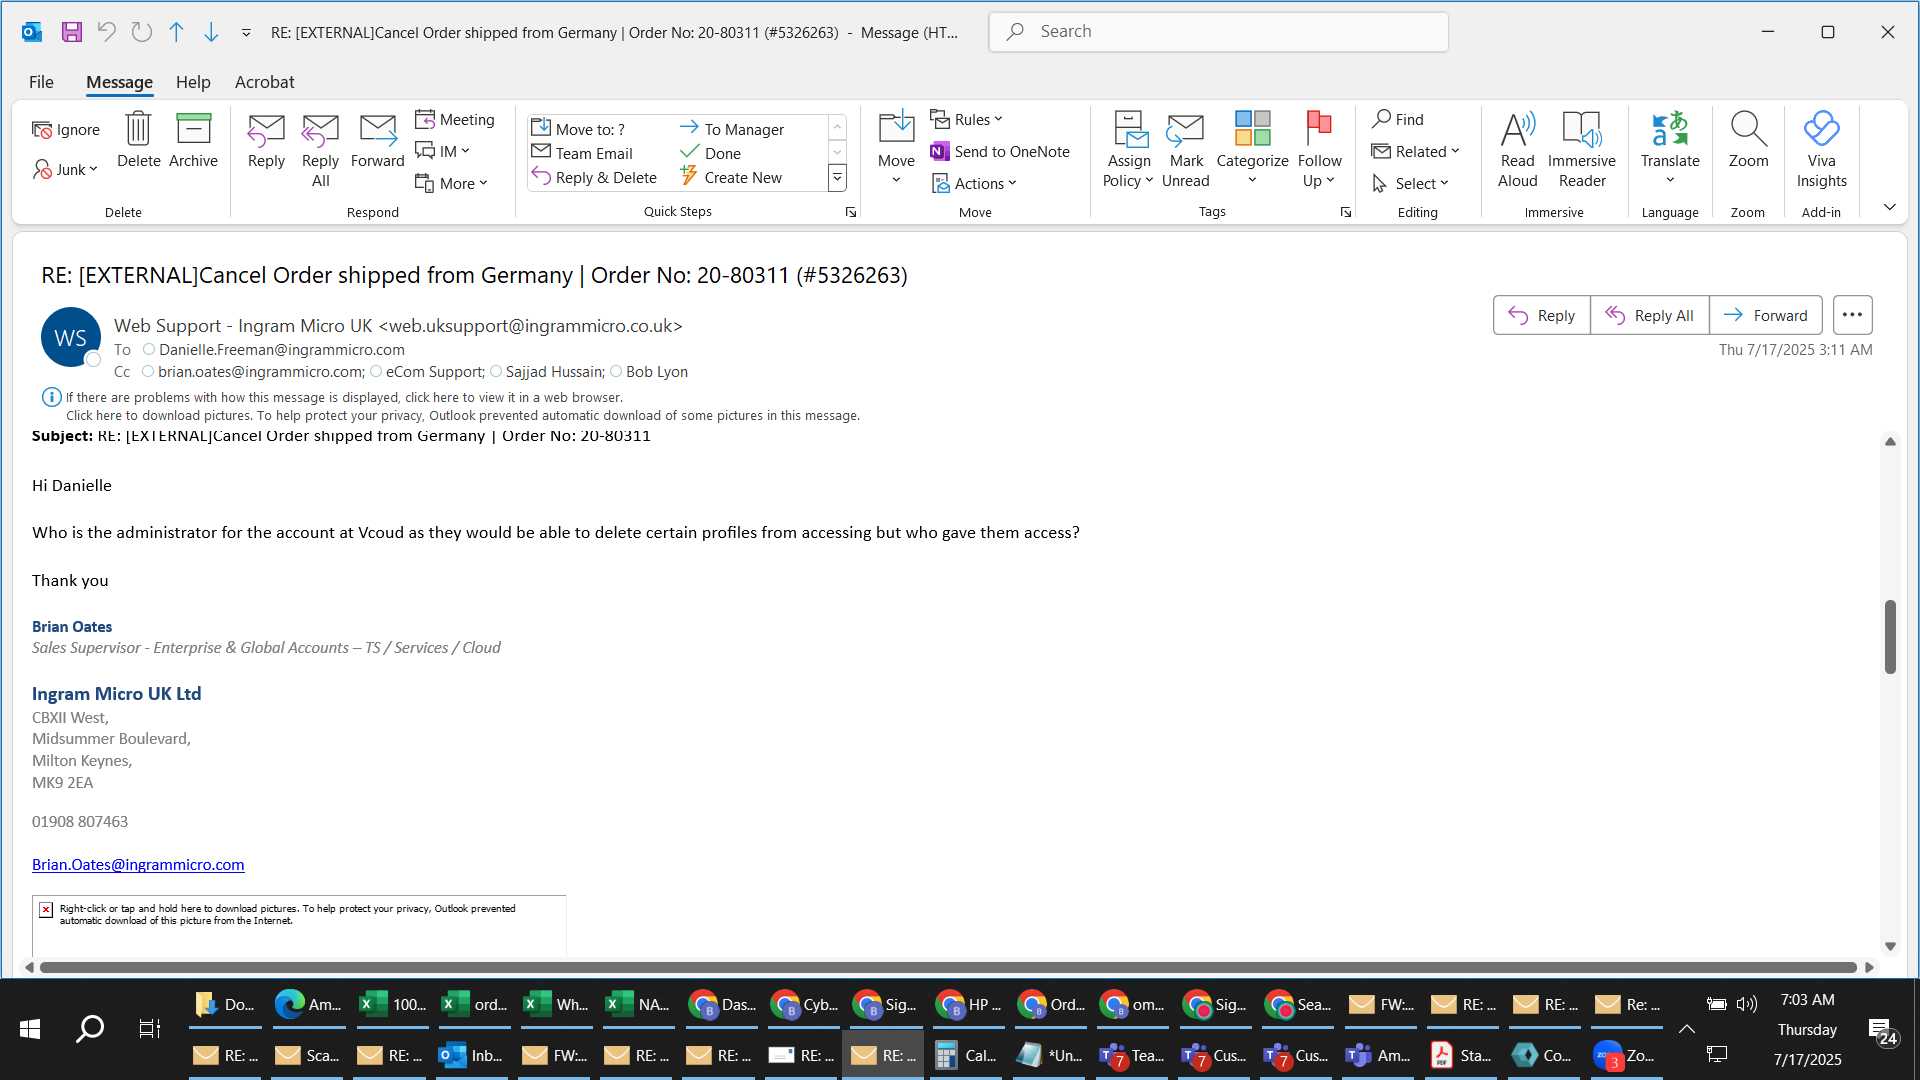Screen dimensions: 1920x1080
Task: Click presence indicator beside brian.oates@ingrammicro.com
Action: coord(148,371)
